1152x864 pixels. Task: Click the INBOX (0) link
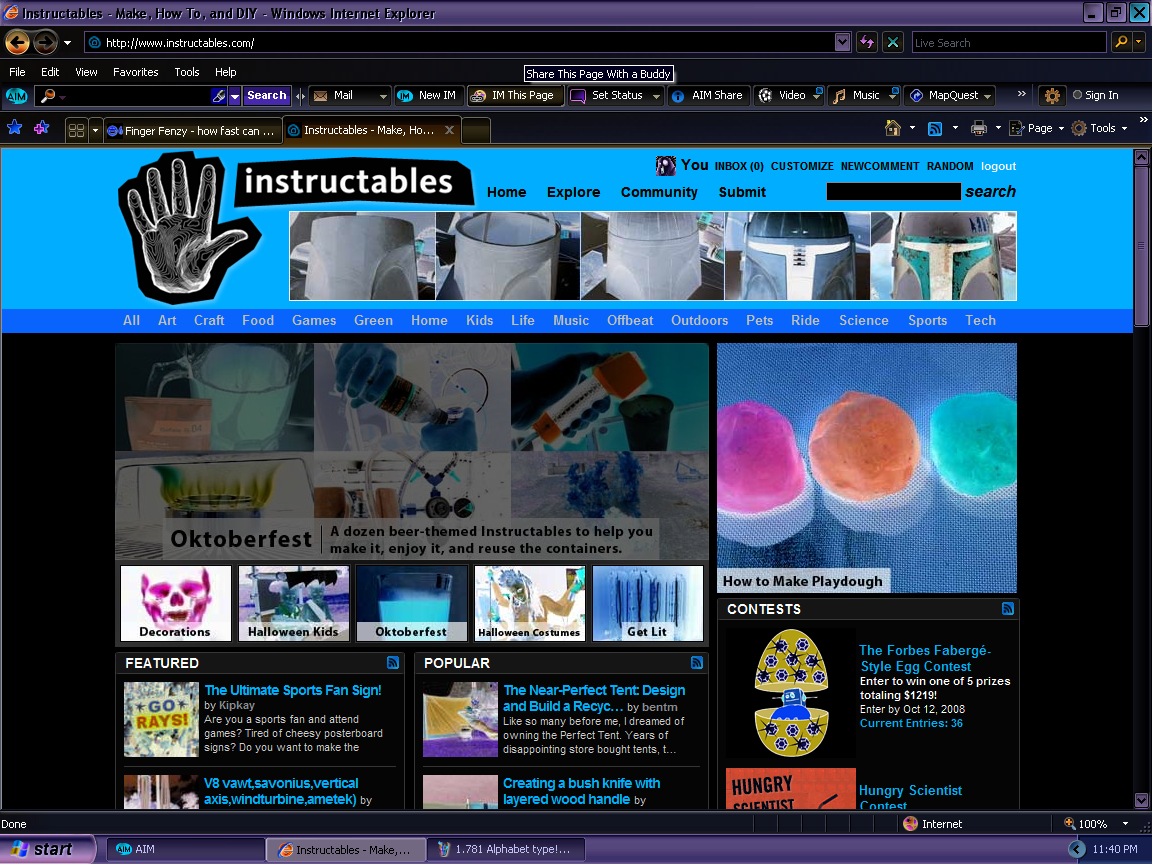[x=739, y=166]
